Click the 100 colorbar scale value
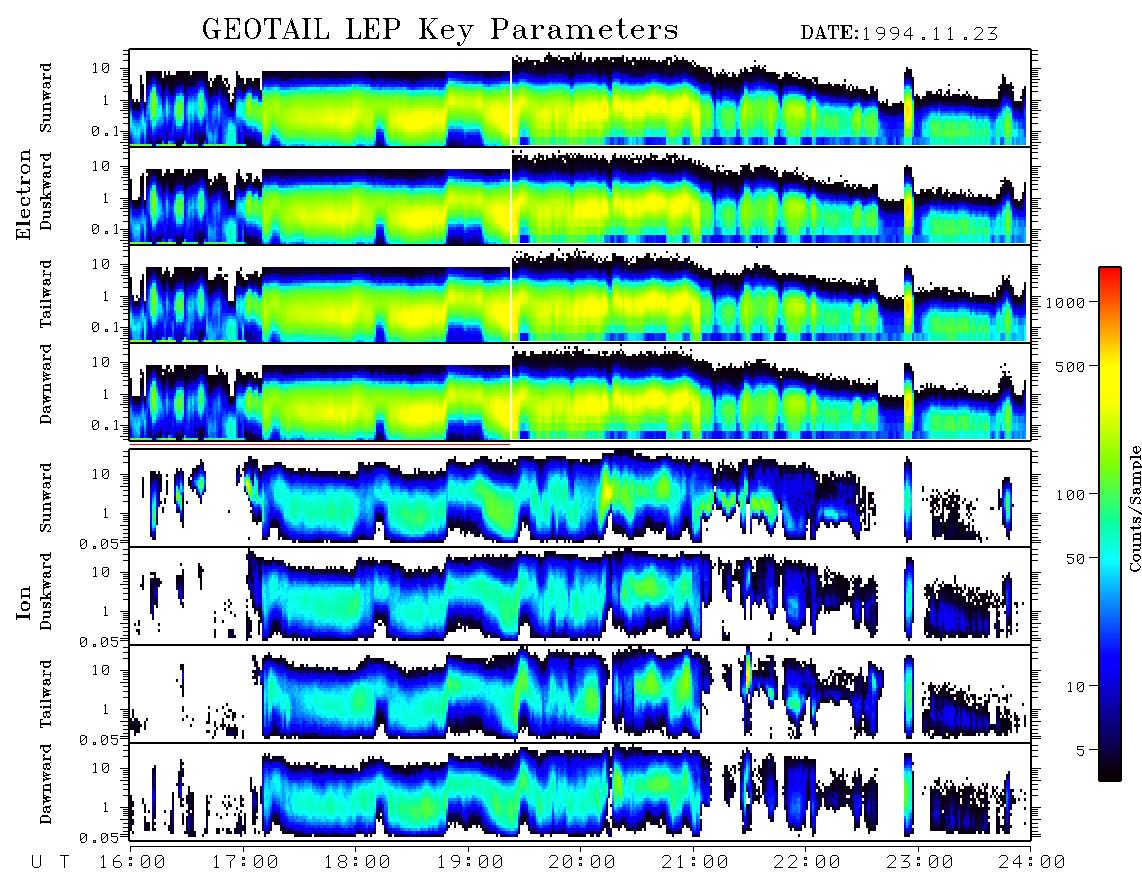The image size is (1142, 880). (1070, 494)
